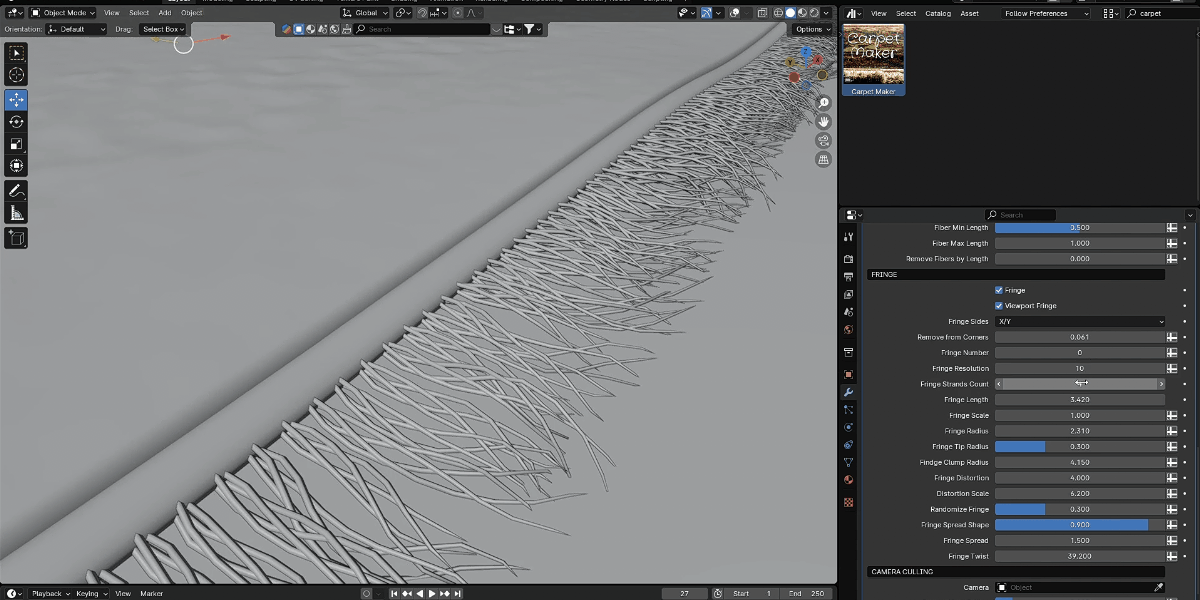Pick the Transform tool
Viewport: 1200px width, 600px height.
click(16, 166)
